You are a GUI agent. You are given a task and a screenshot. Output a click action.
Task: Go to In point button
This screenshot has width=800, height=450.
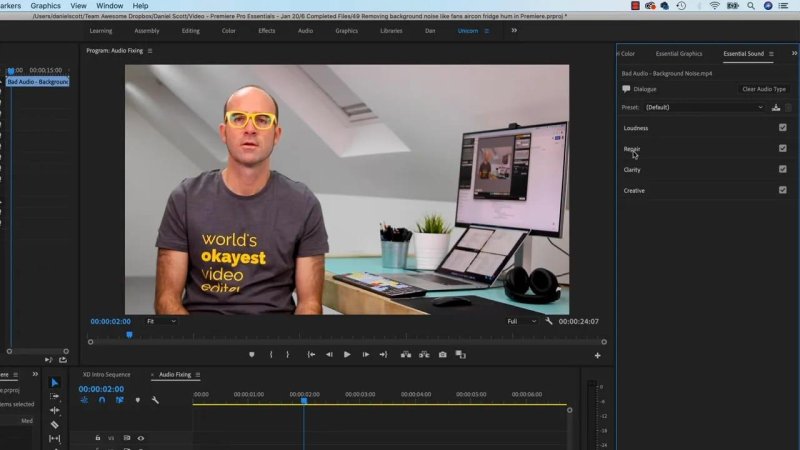pos(311,355)
